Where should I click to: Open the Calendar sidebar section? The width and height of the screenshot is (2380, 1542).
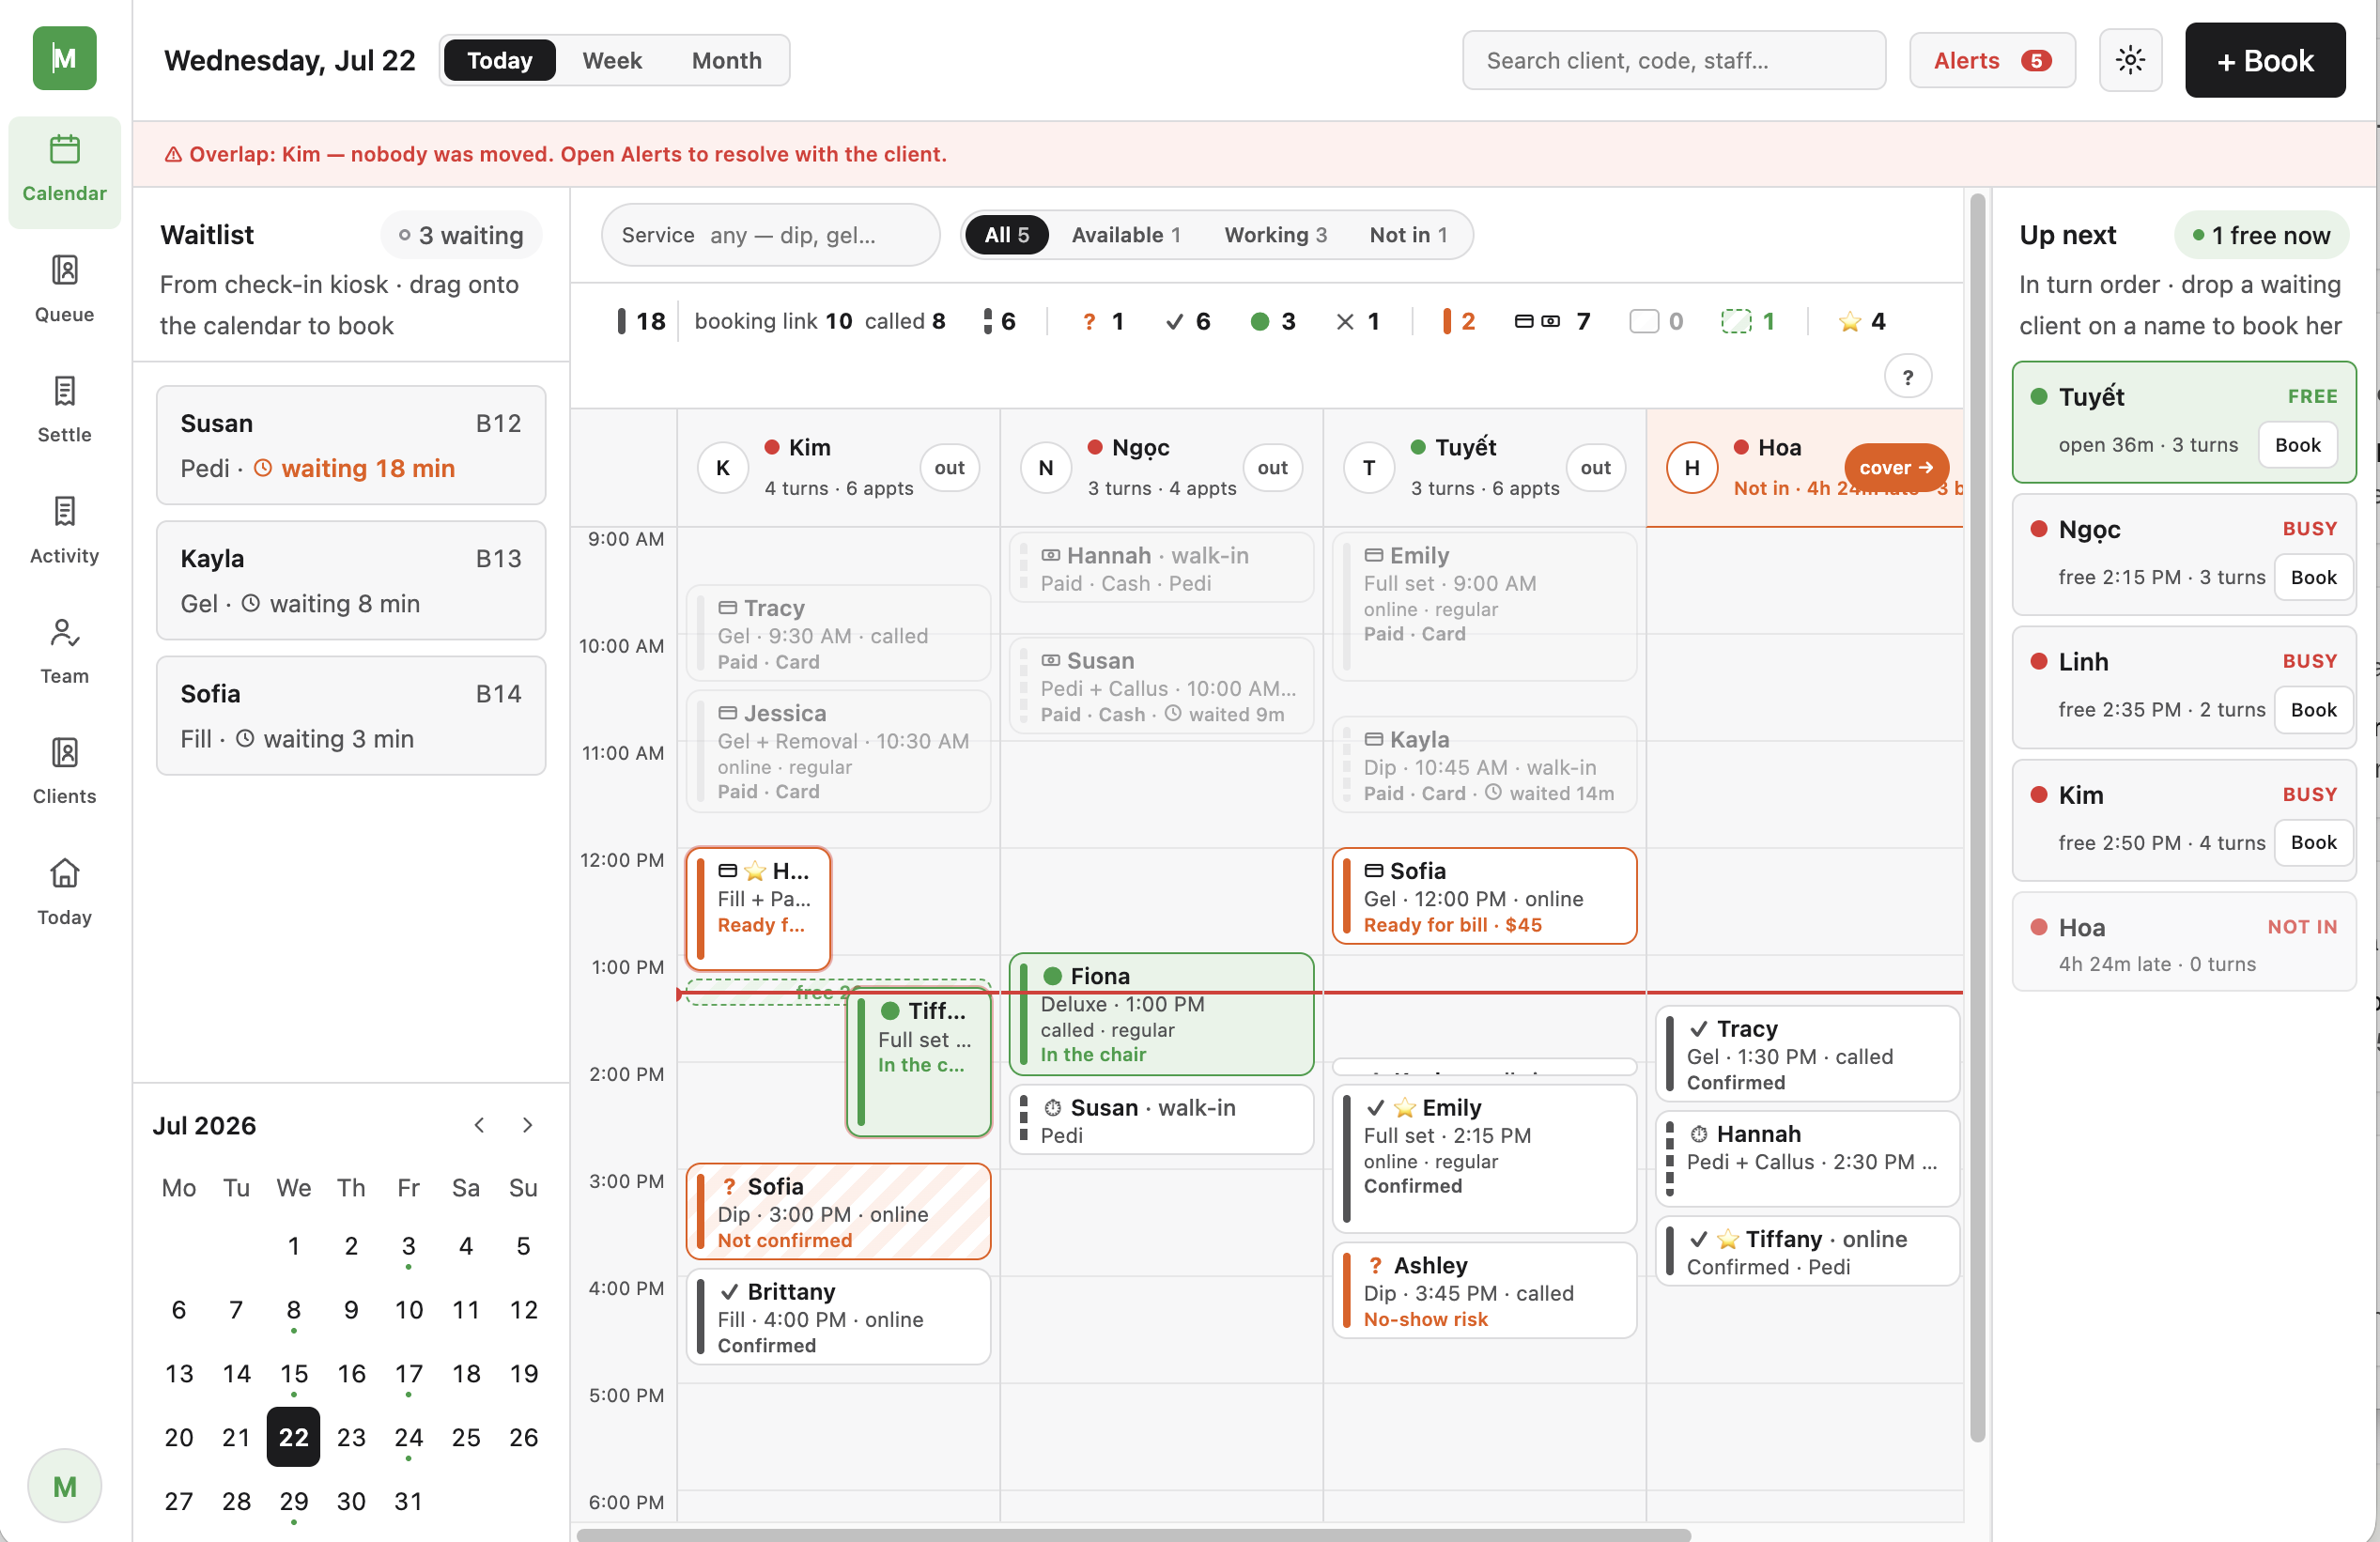pos(64,171)
